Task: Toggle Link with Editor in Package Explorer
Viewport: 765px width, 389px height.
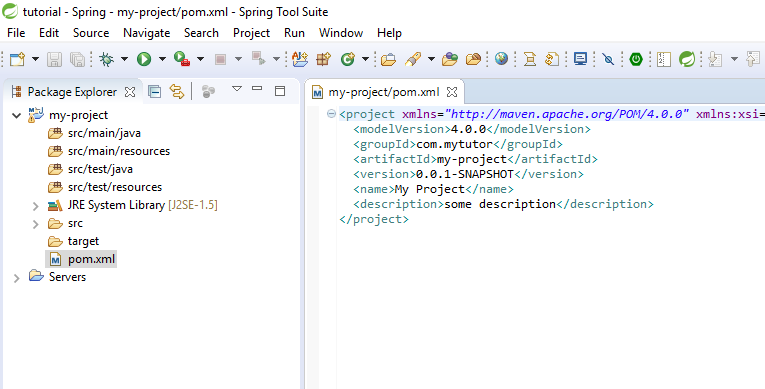Action: click(x=177, y=91)
